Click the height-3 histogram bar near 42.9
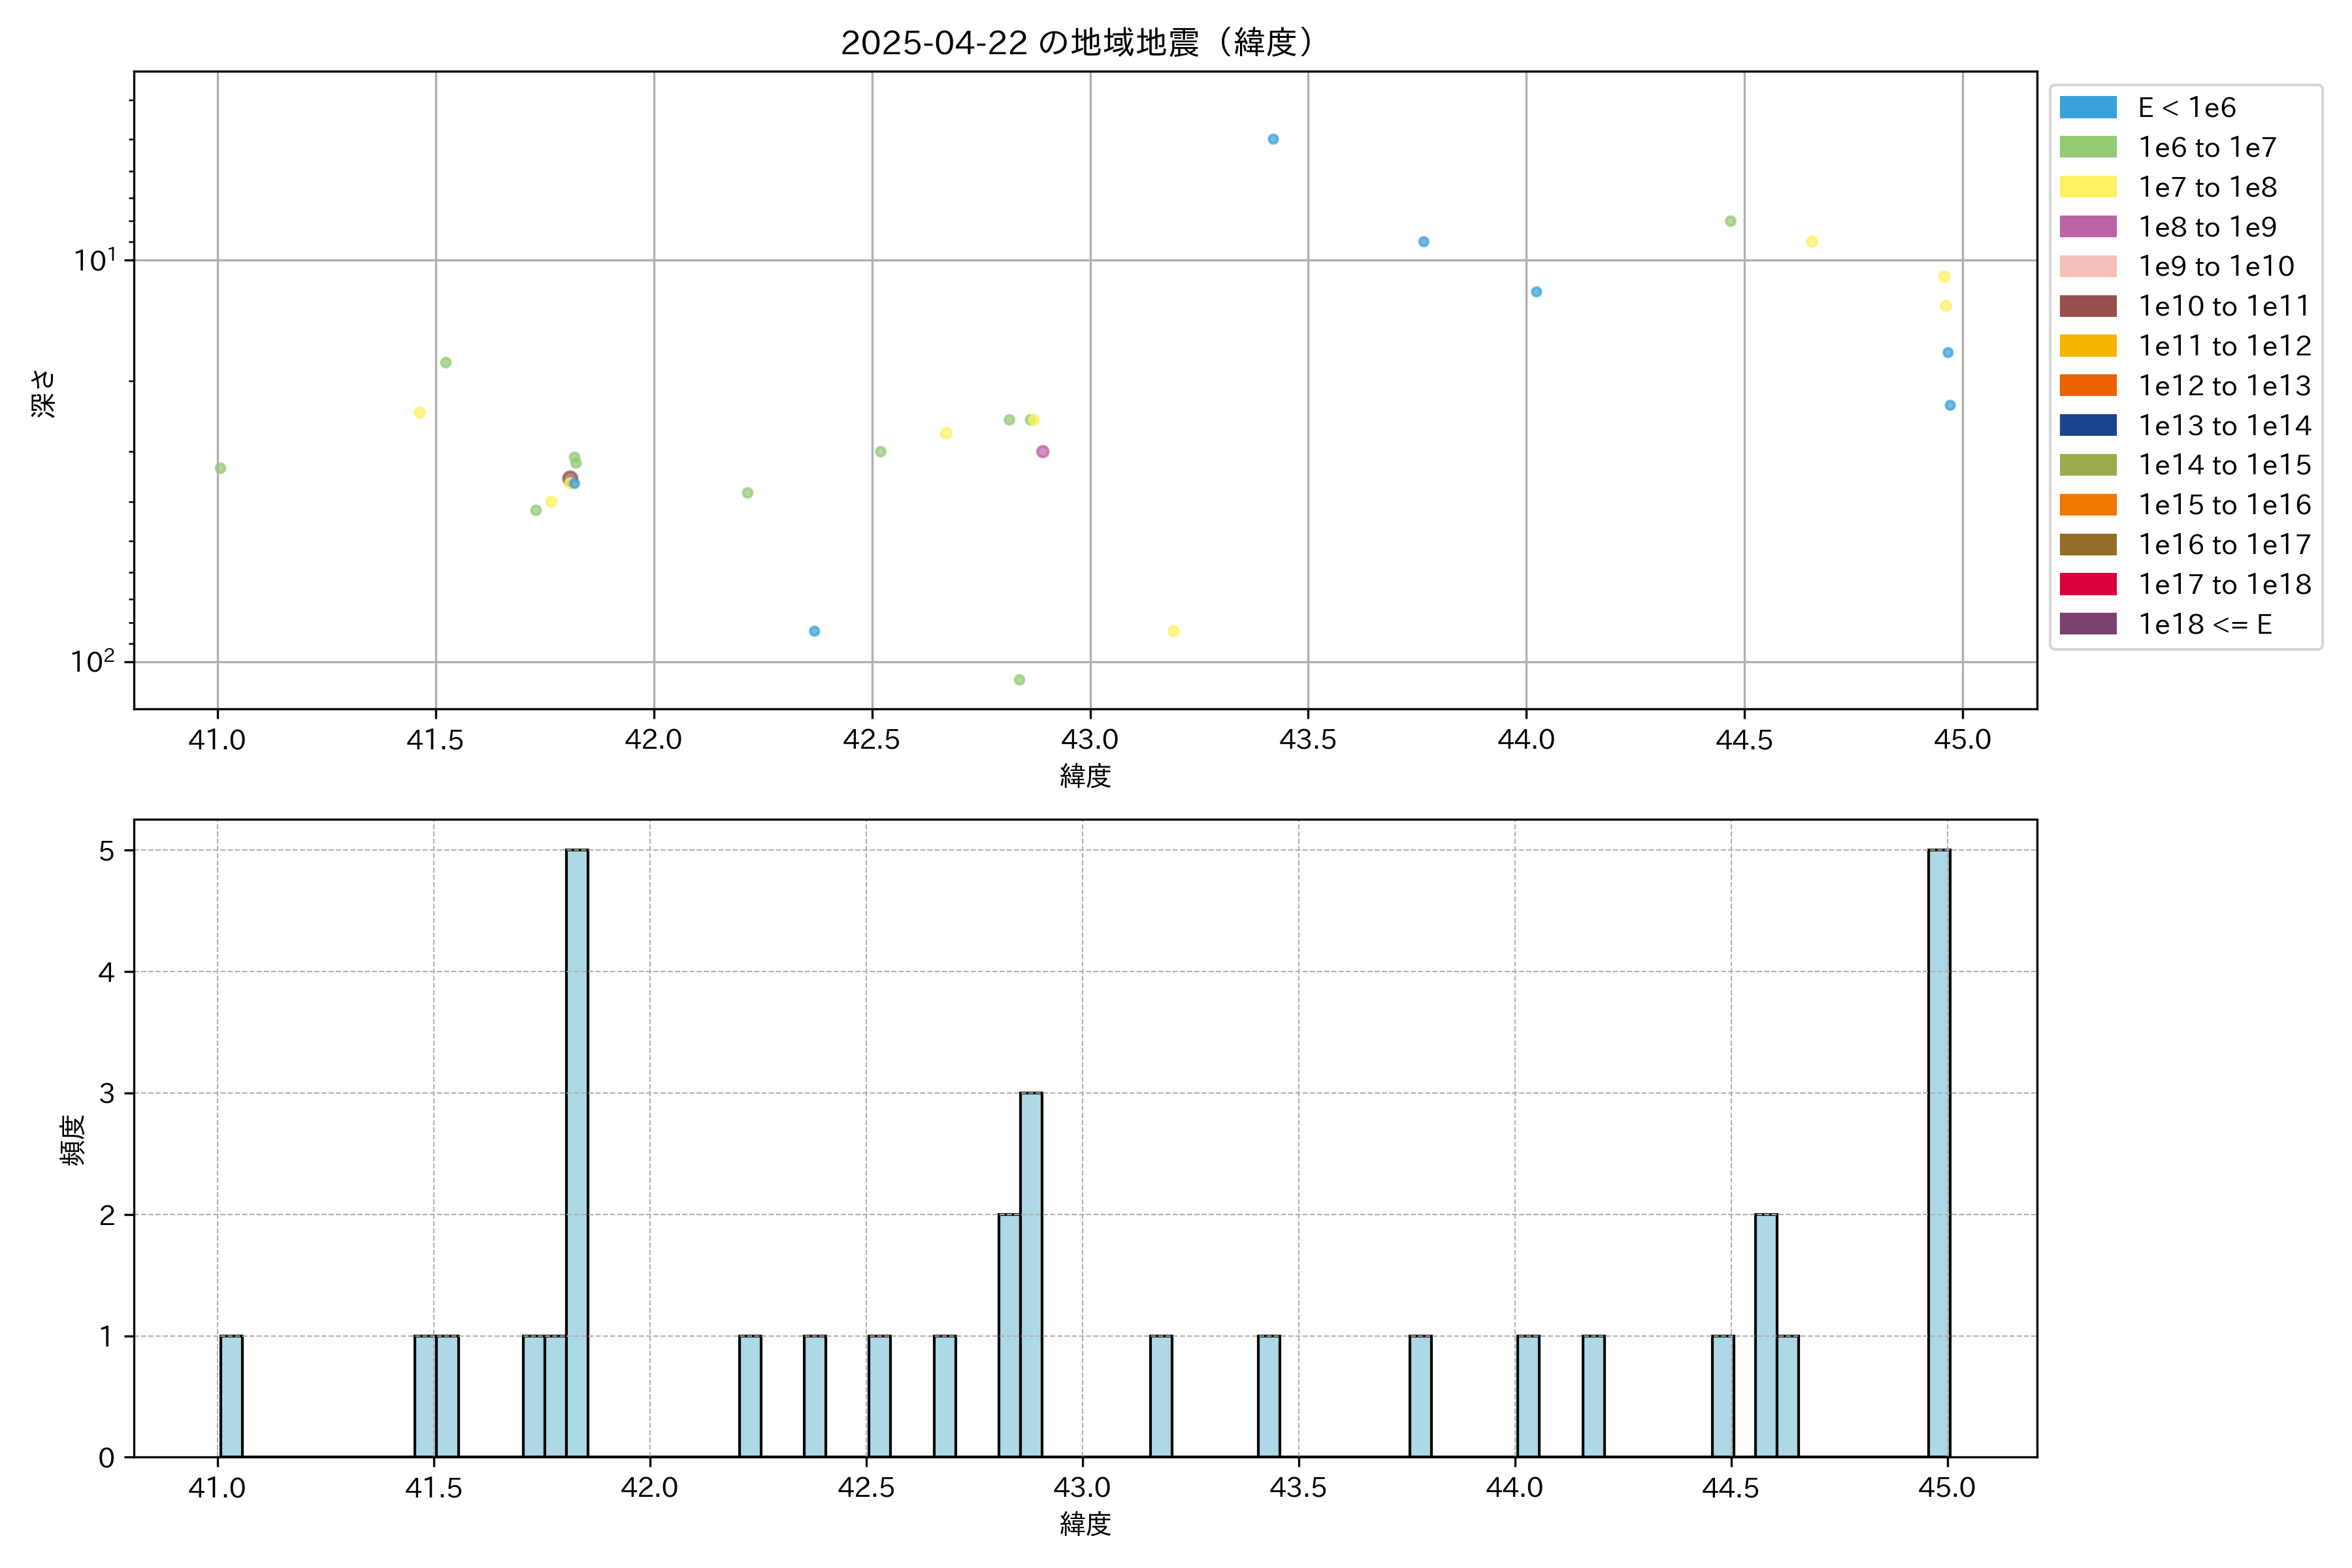The width and height of the screenshot is (2352, 1568). coord(1031,1274)
